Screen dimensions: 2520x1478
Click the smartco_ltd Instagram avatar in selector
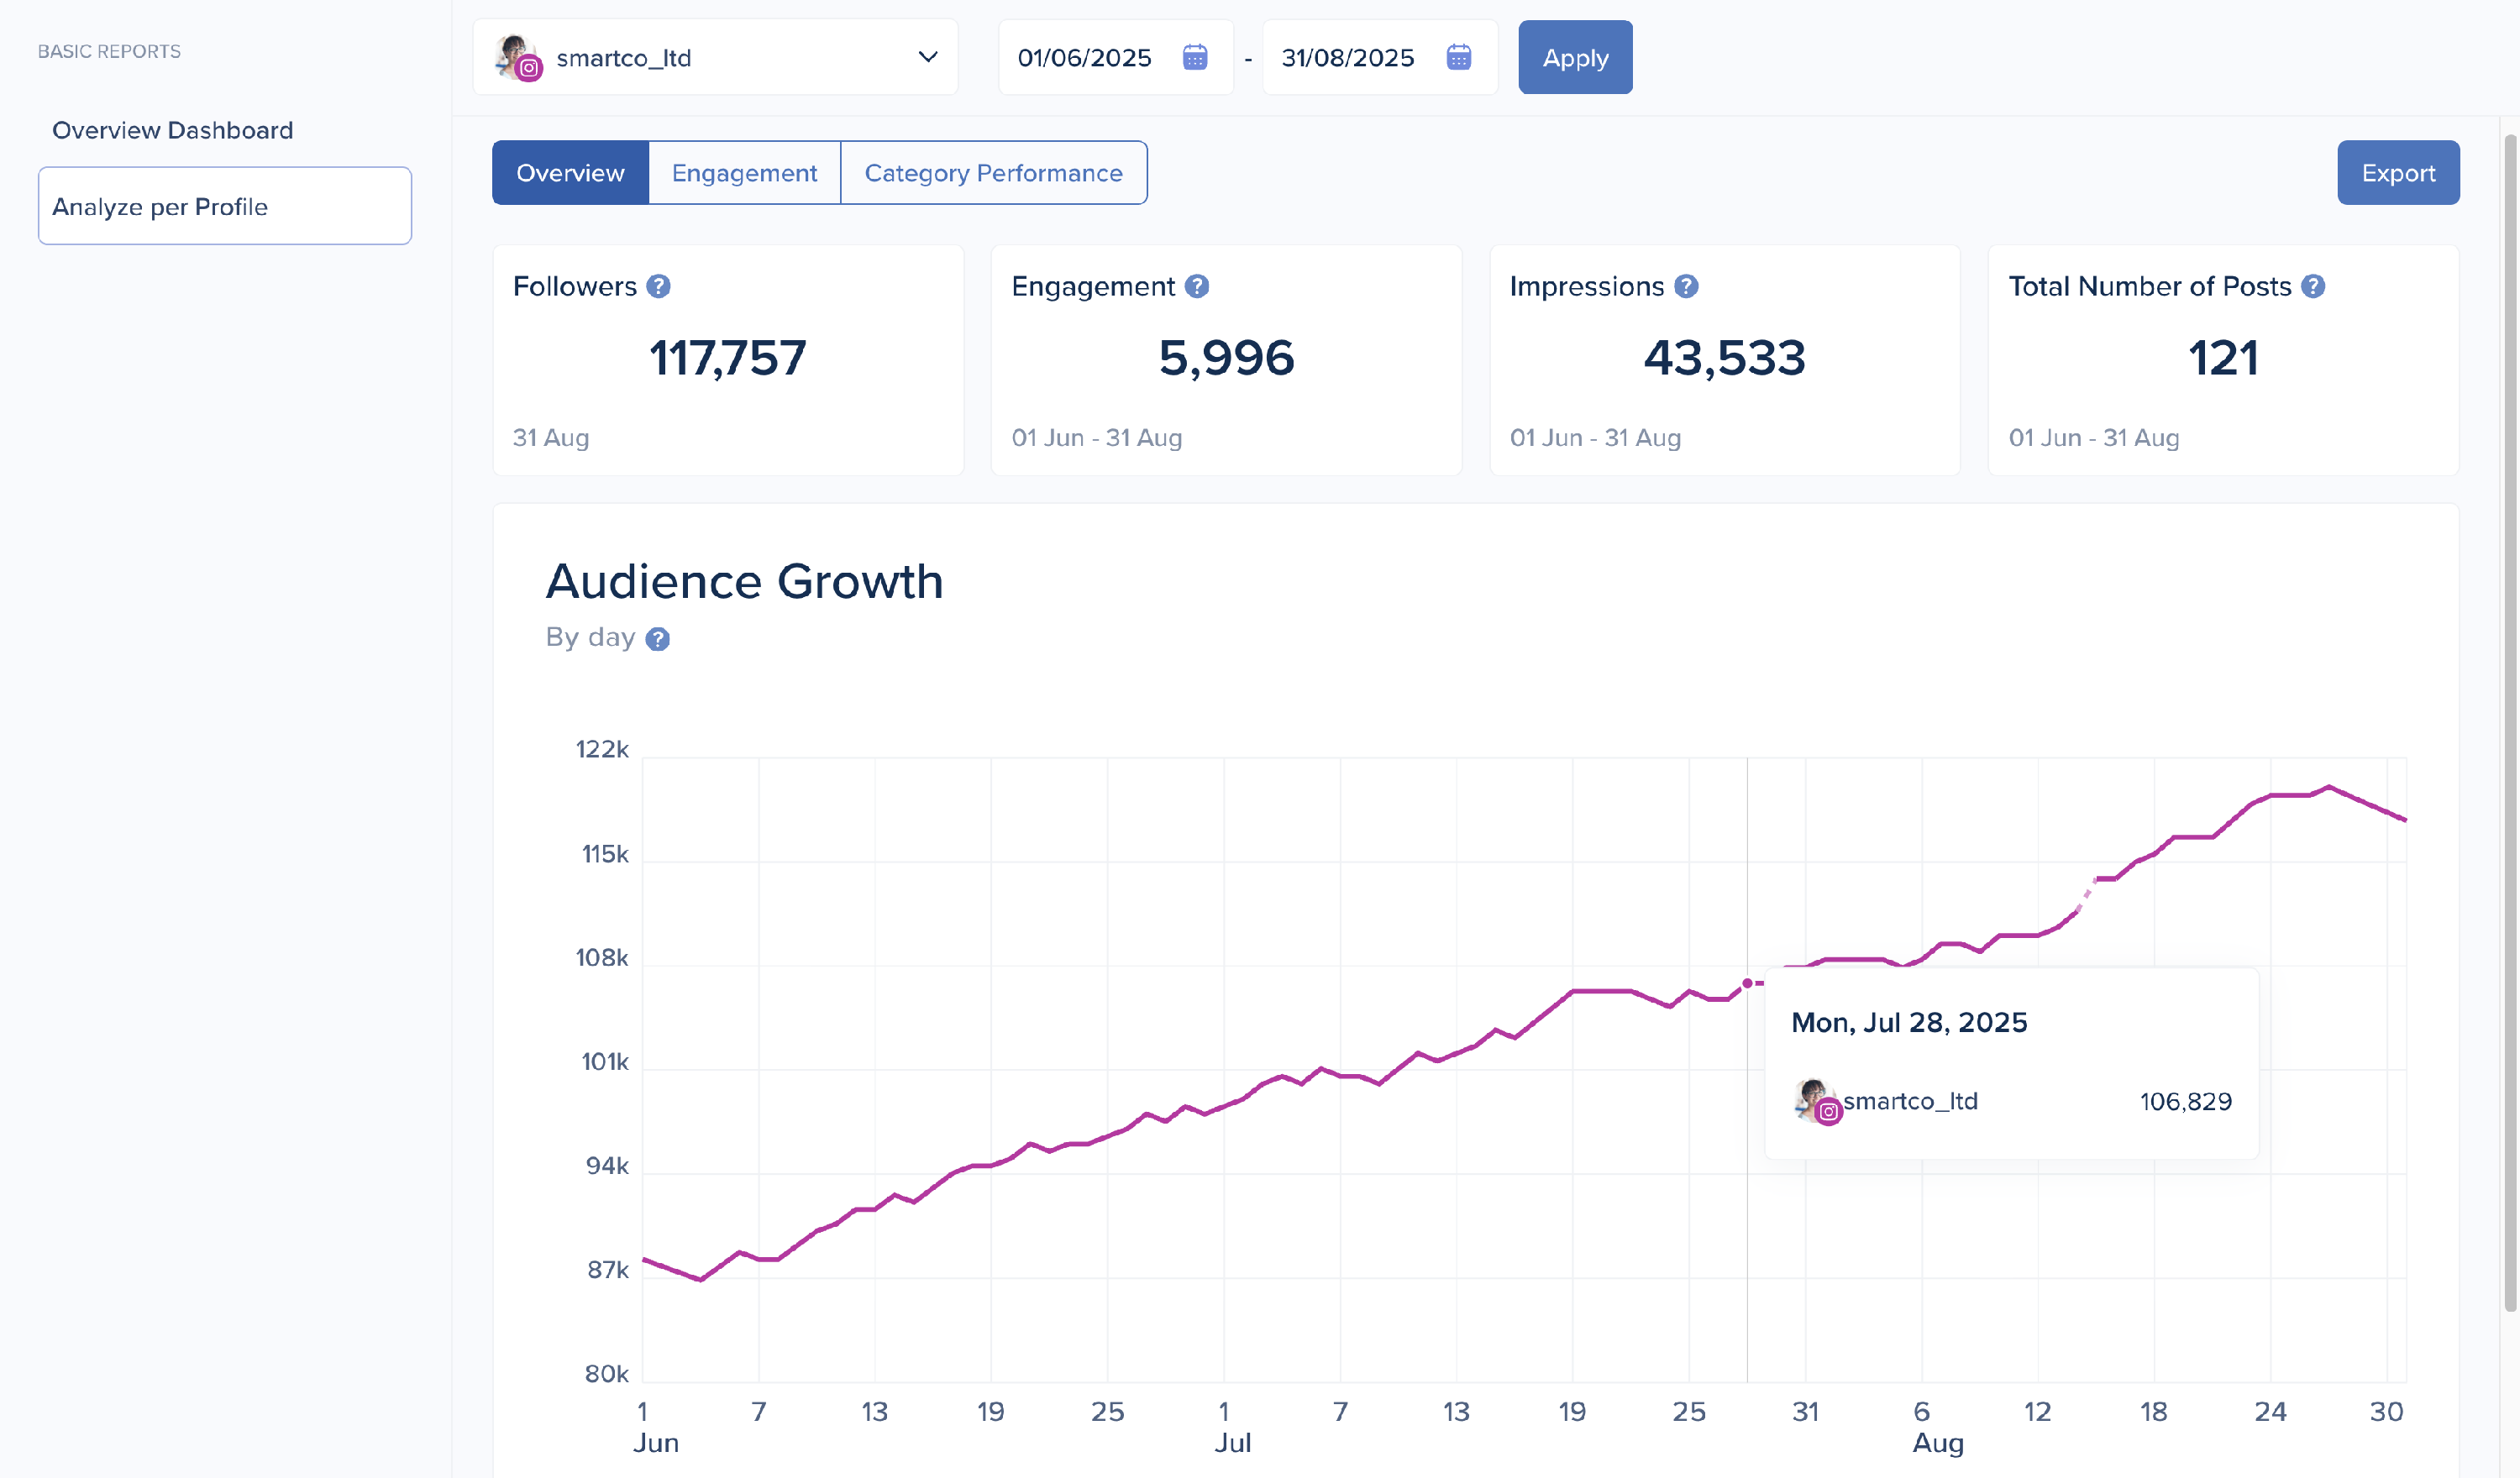point(517,58)
